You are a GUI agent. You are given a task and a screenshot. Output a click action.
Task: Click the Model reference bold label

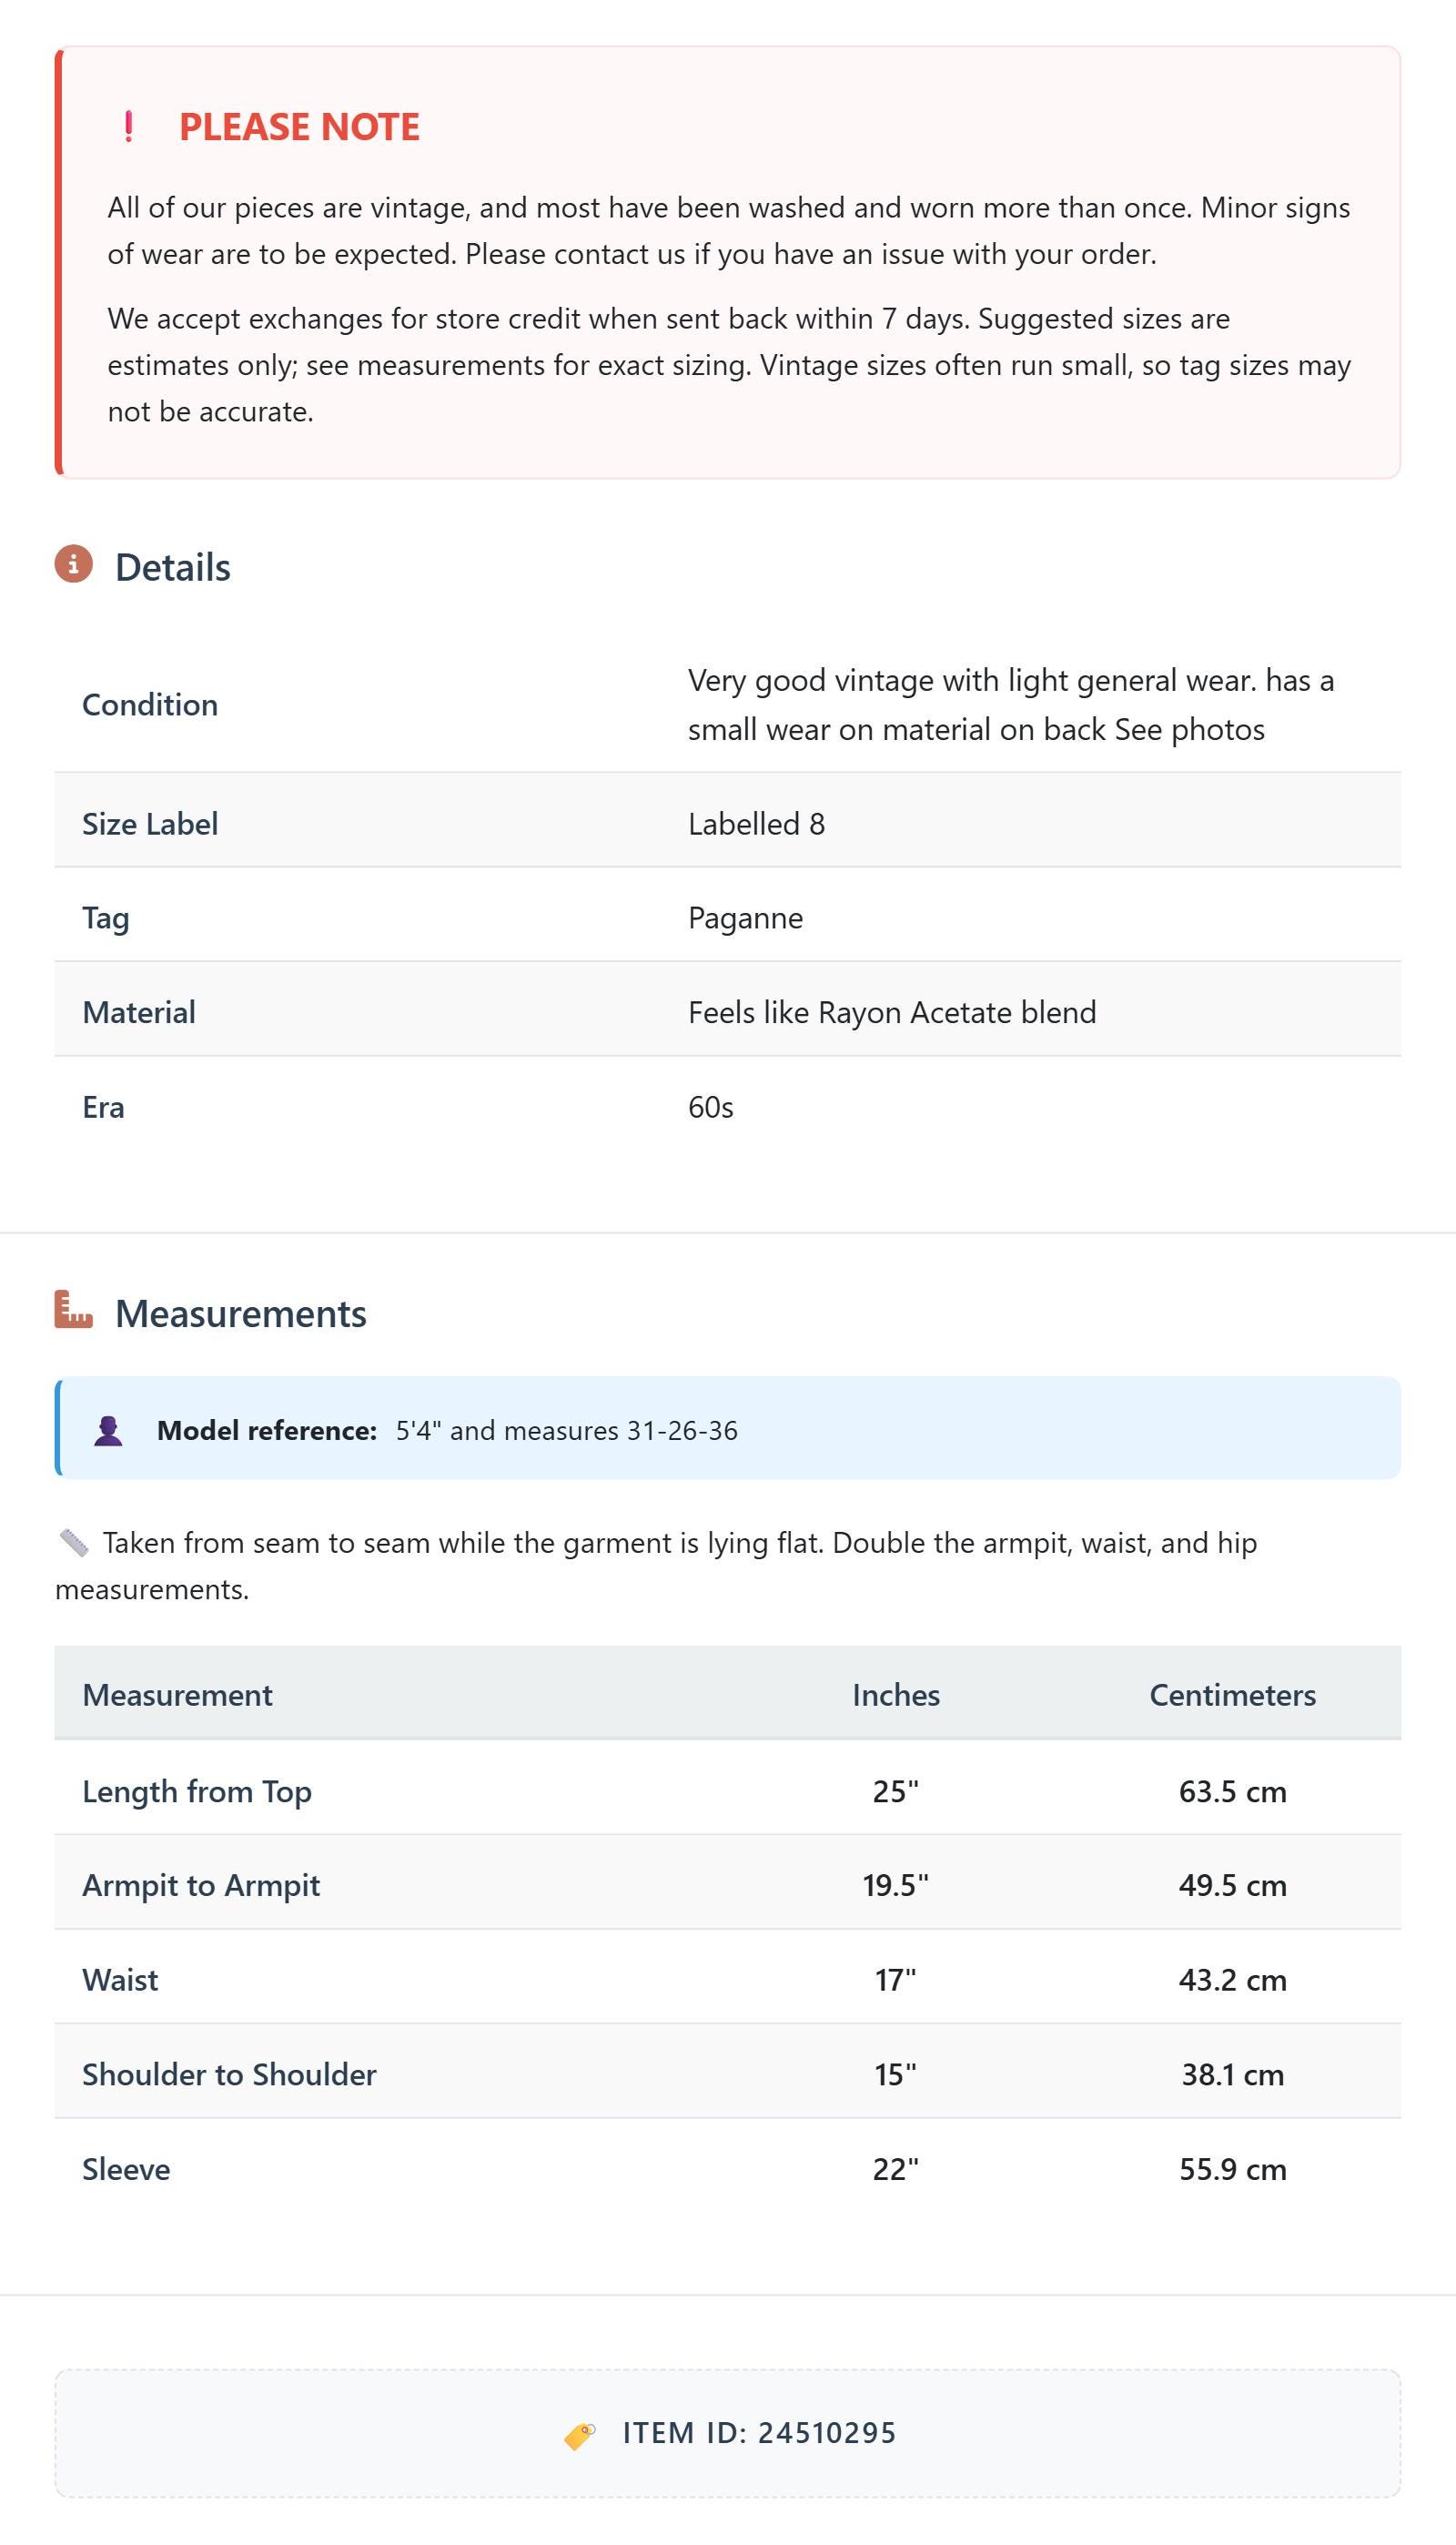(x=267, y=1431)
